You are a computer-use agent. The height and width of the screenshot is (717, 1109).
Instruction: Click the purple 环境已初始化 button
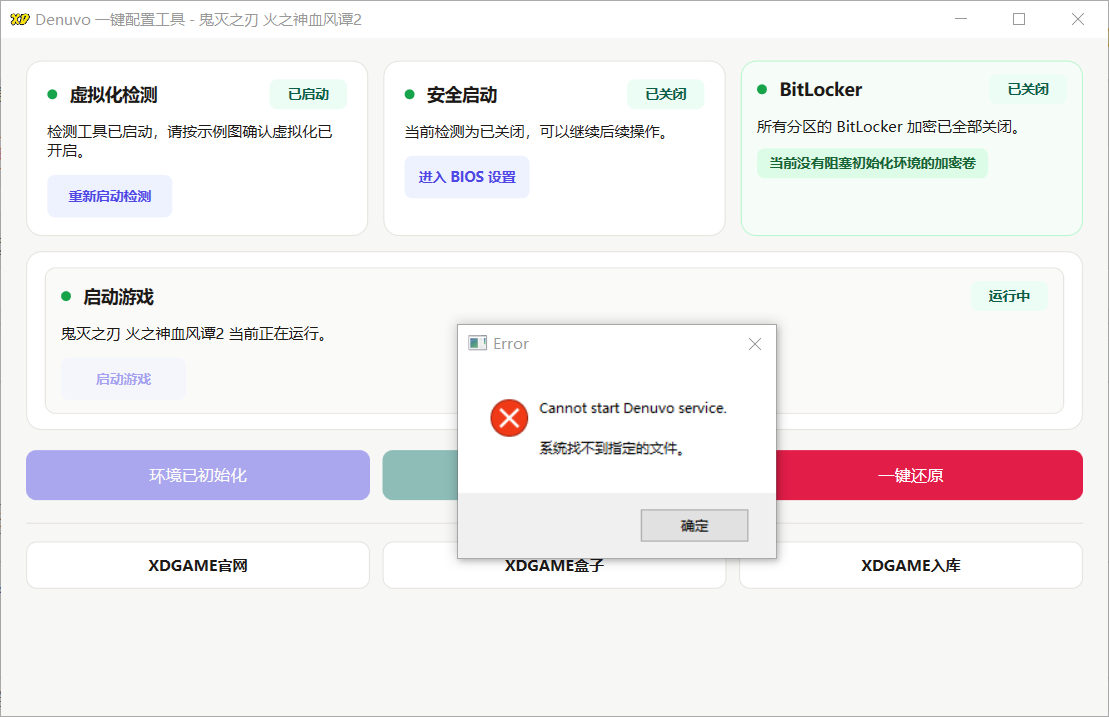(x=198, y=475)
